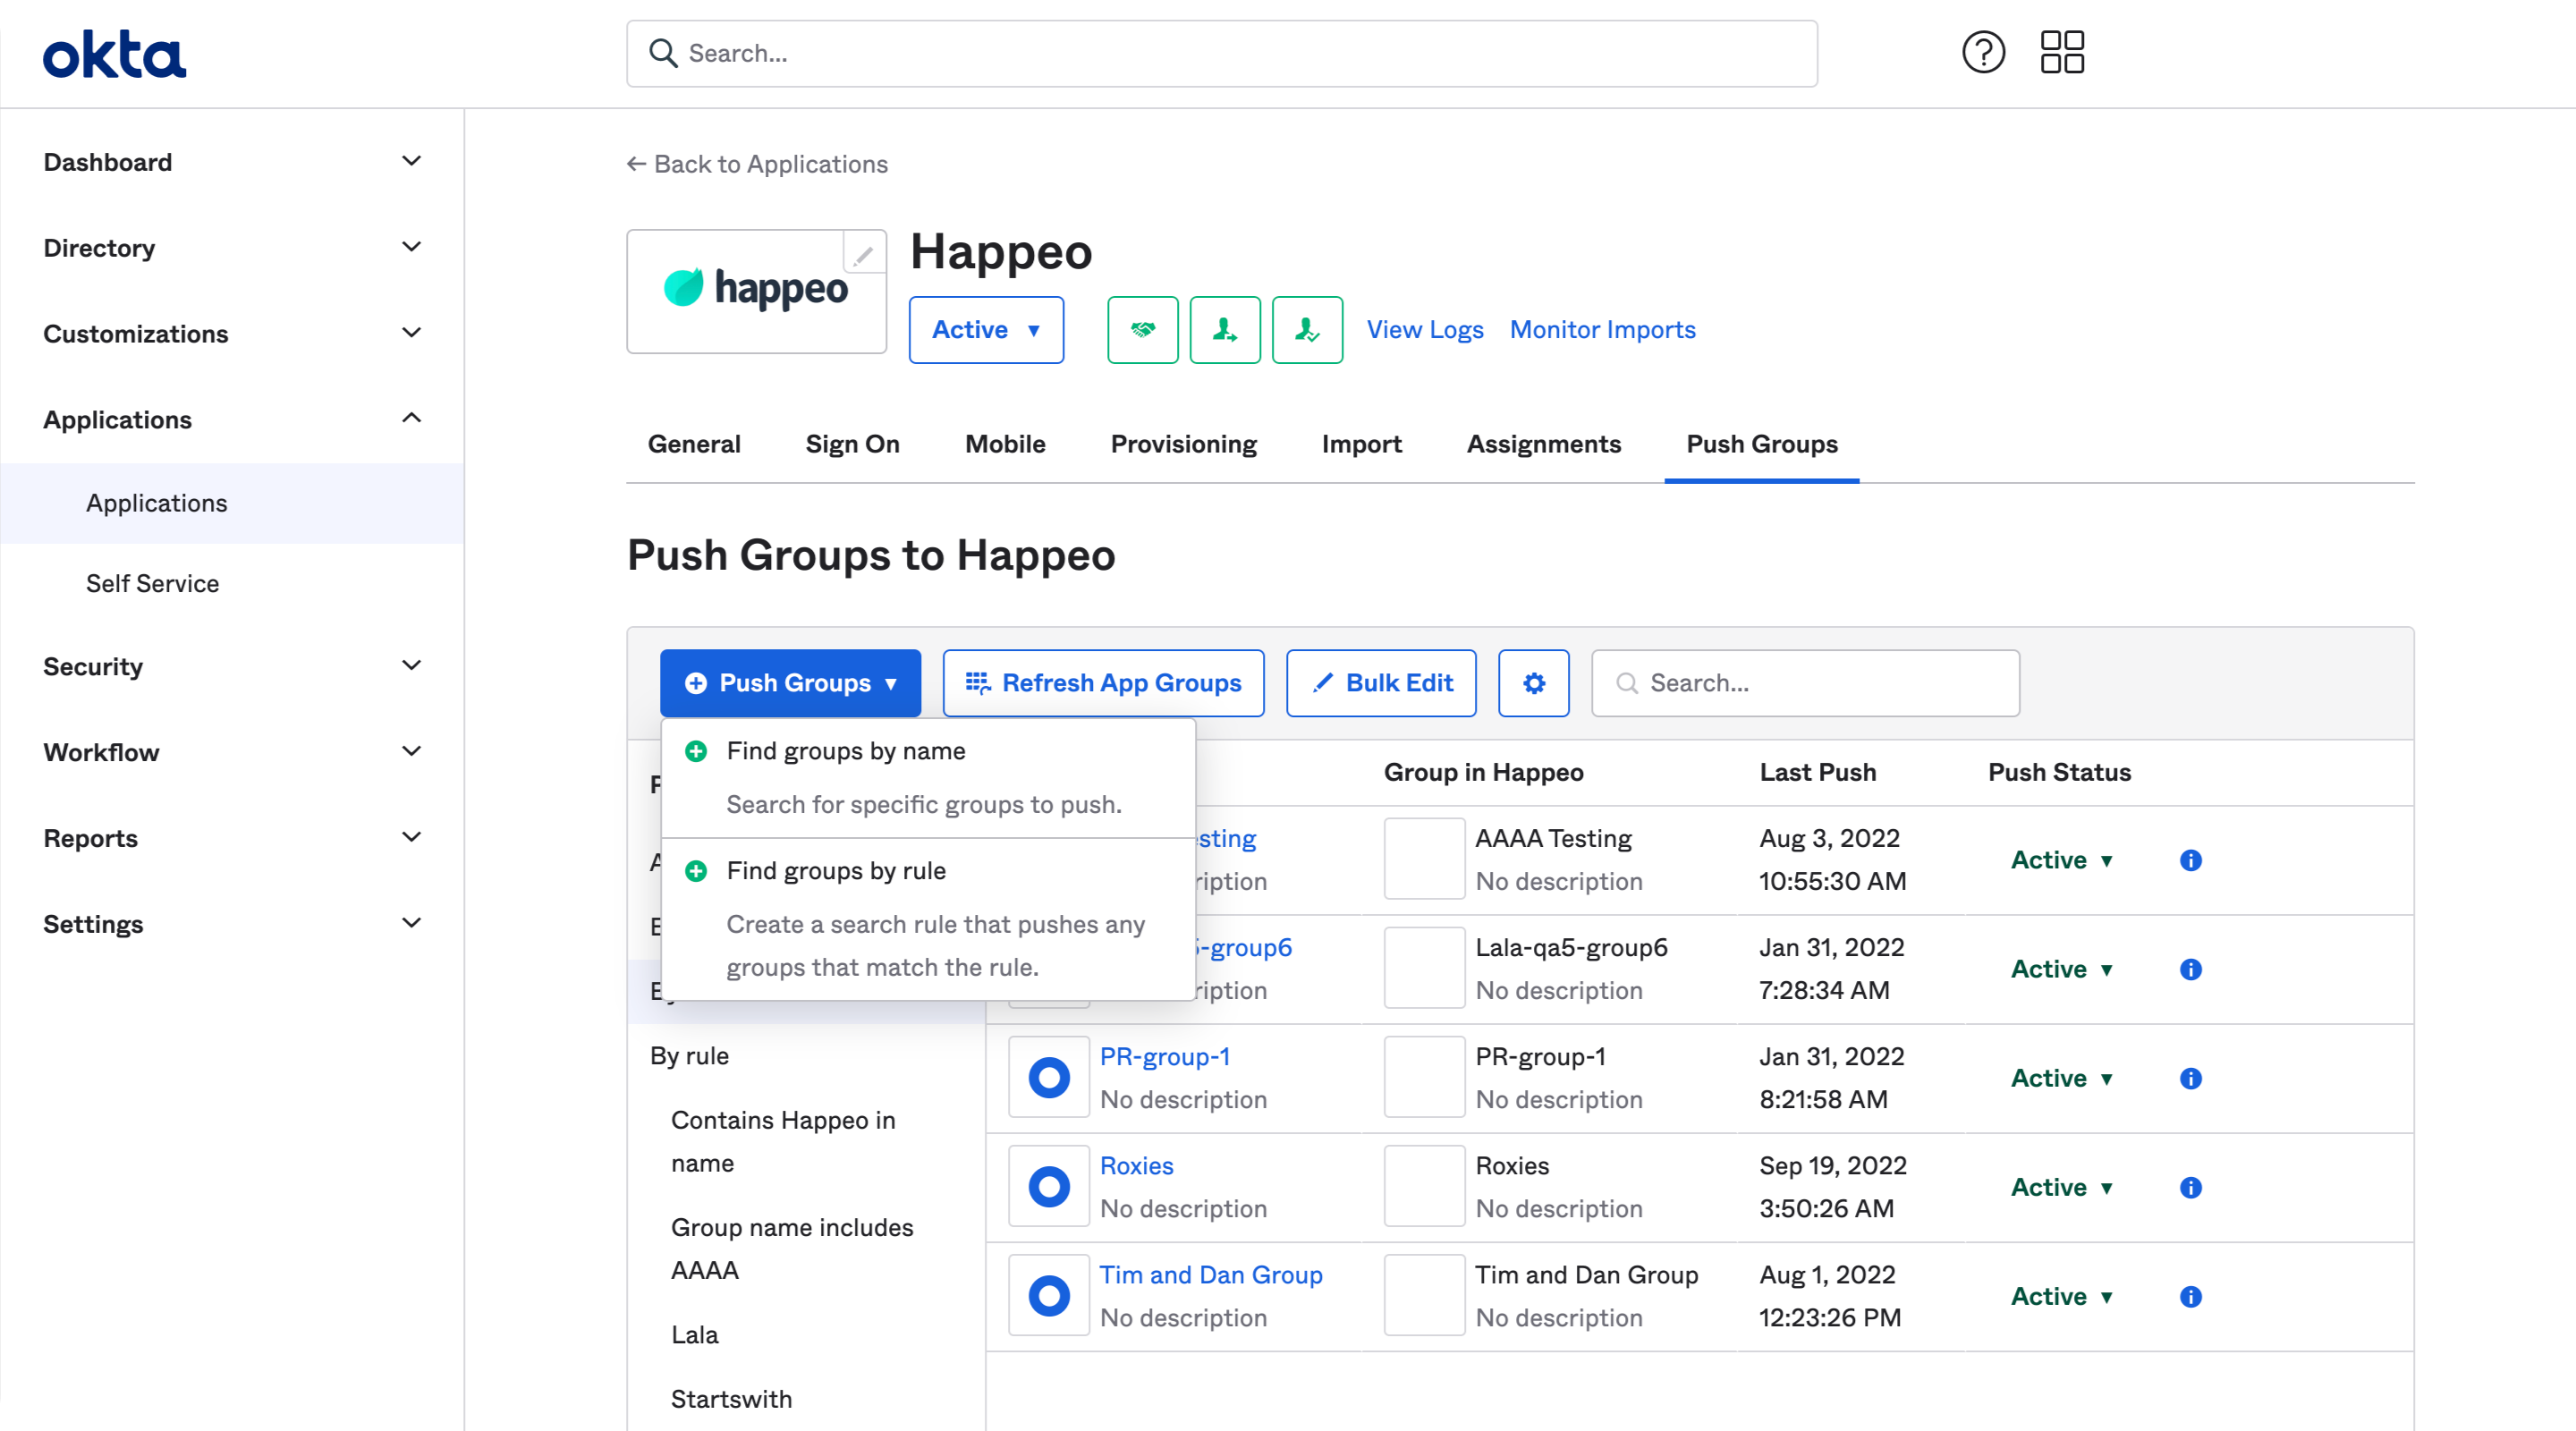Switch to the Mobile tab

1005,444
